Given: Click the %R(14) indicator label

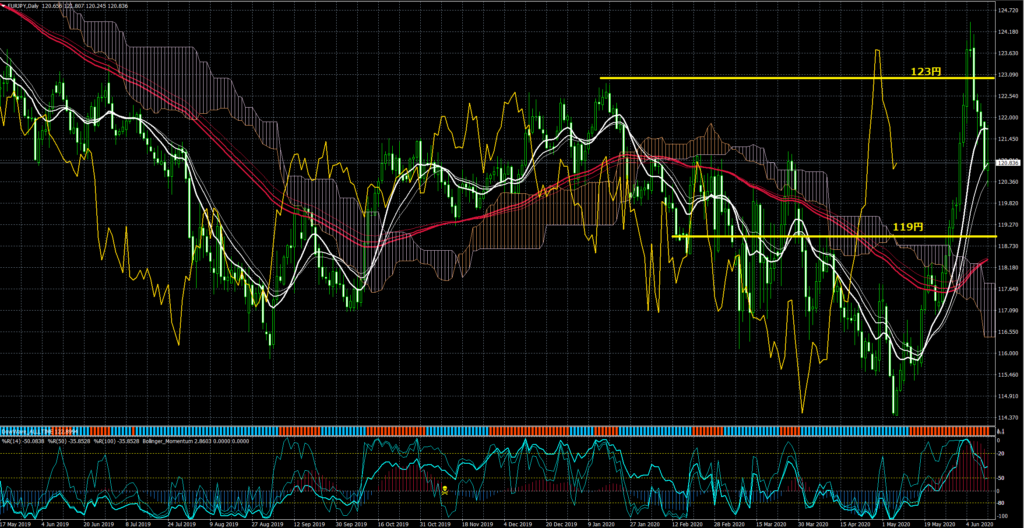Looking at the screenshot, I should (22, 439).
